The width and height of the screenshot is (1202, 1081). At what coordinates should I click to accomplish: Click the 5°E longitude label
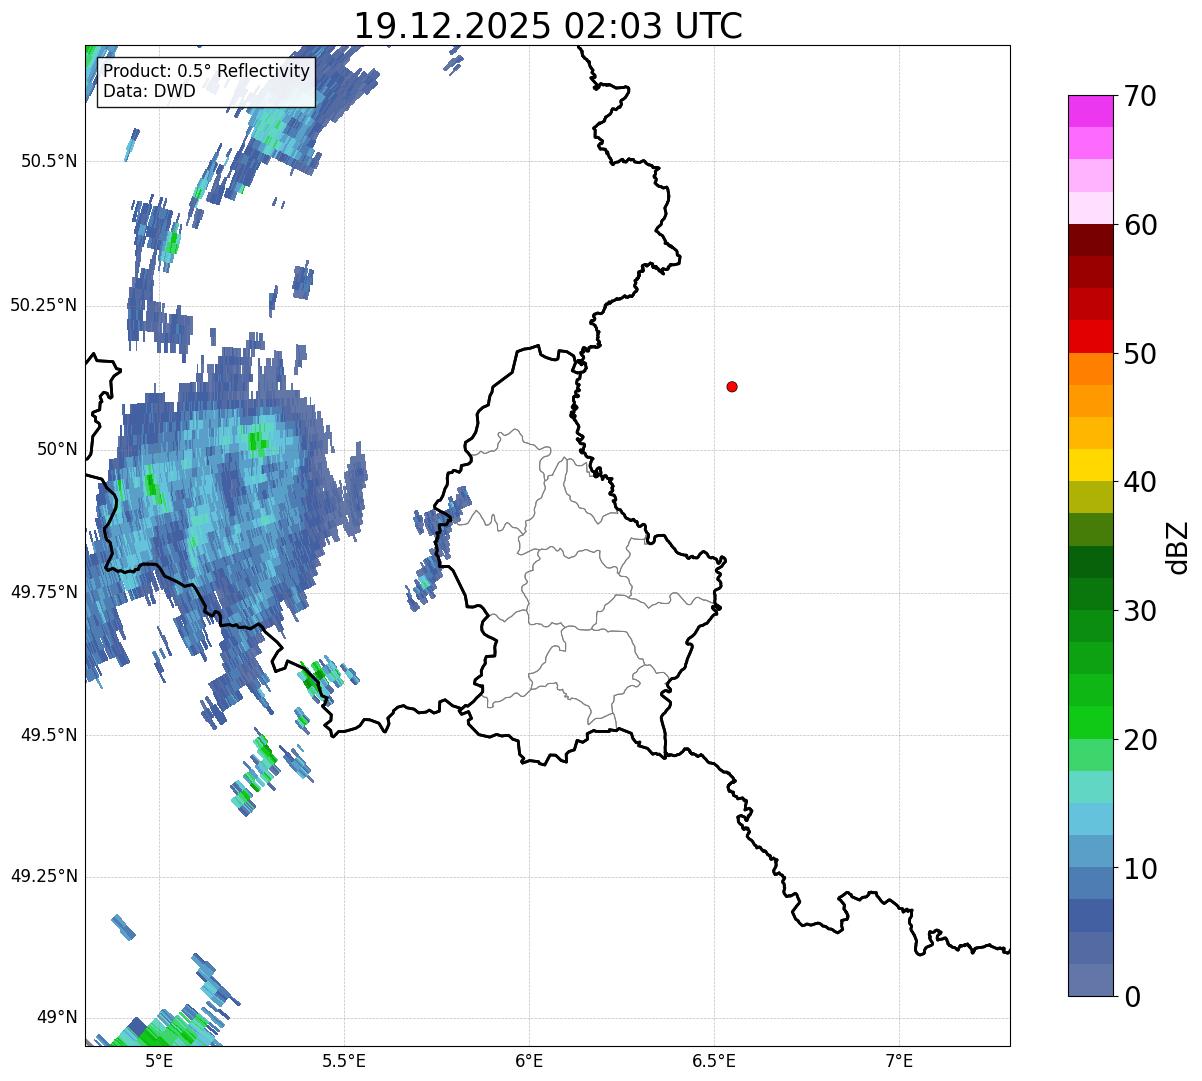coord(159,1061)
